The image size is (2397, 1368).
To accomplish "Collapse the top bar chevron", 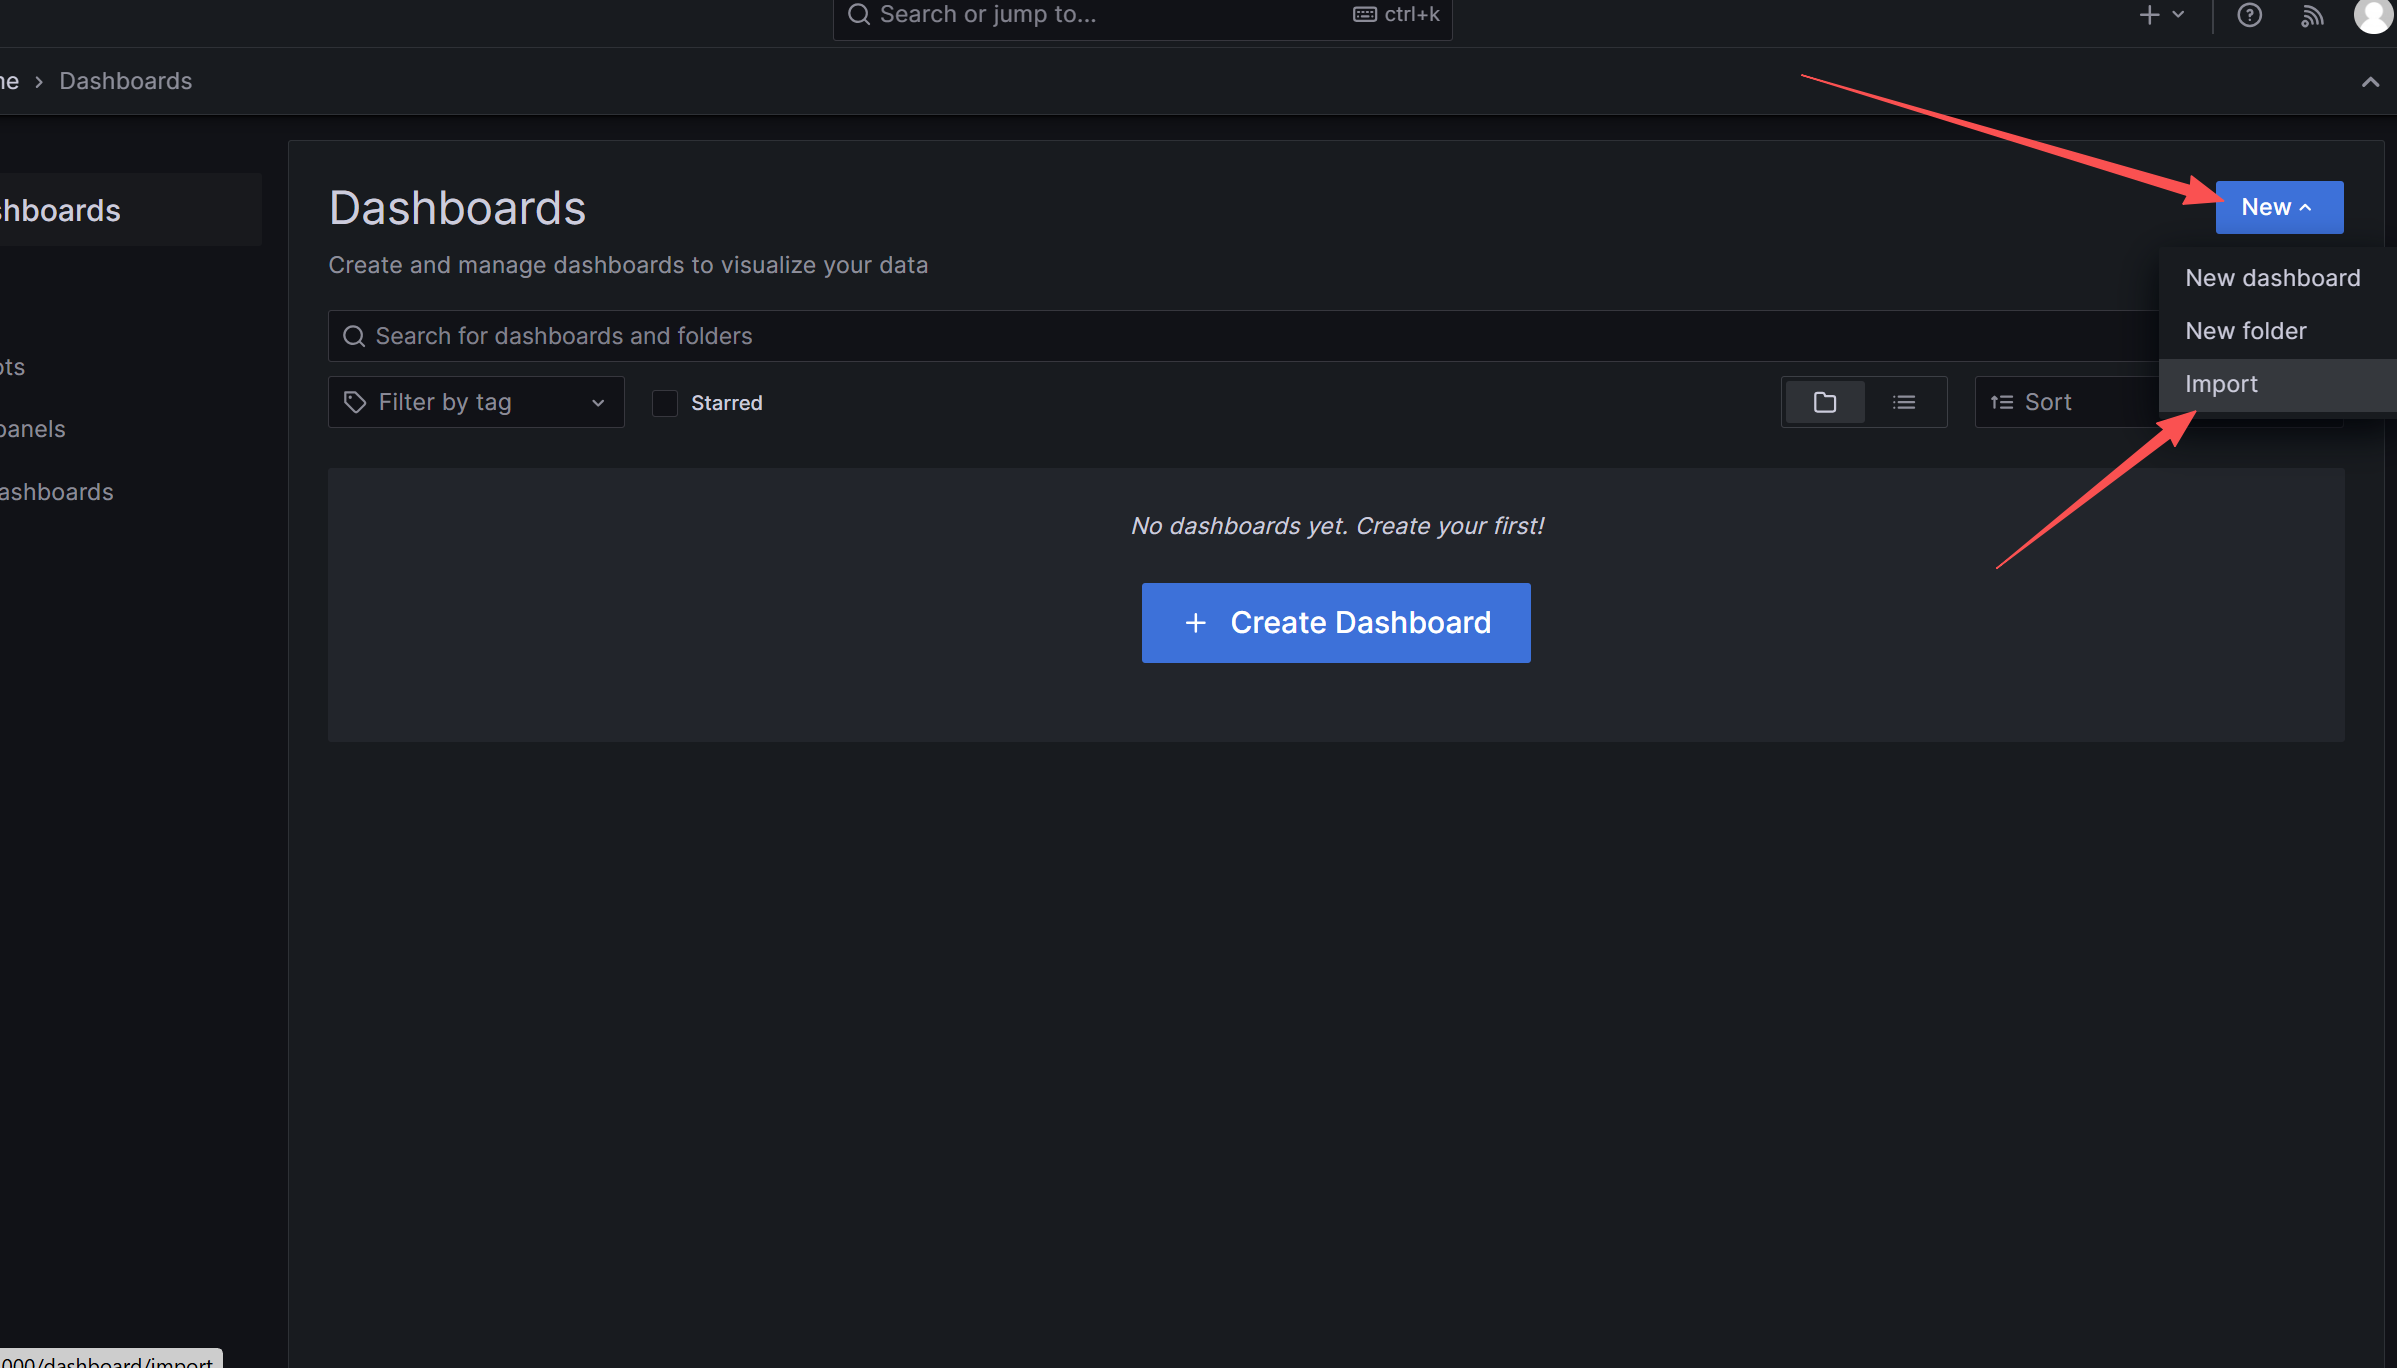I will (2370, 82).
